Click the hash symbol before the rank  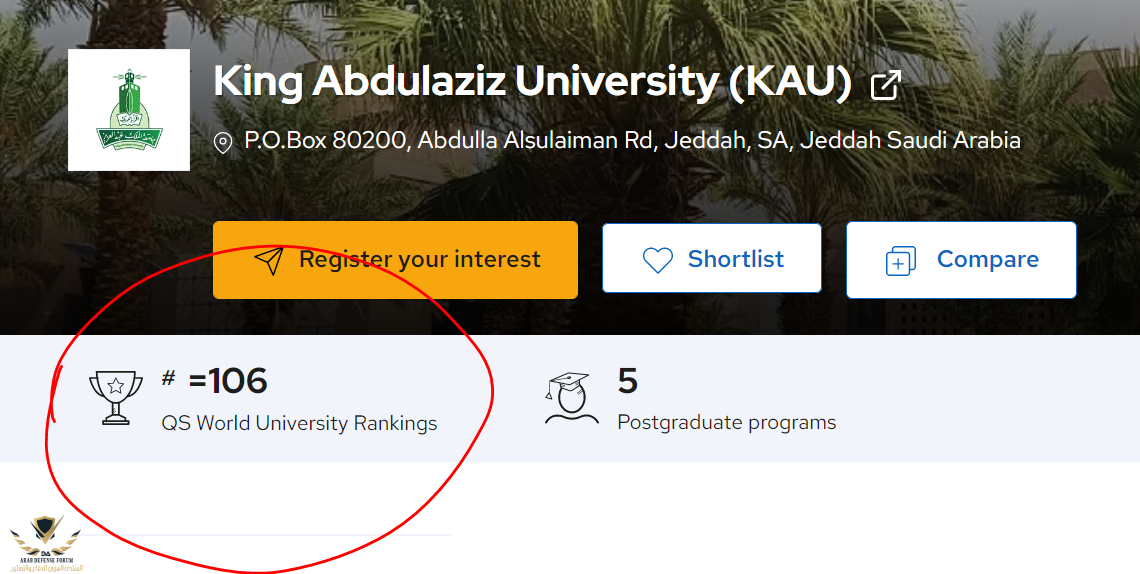[x=168, y=378]
